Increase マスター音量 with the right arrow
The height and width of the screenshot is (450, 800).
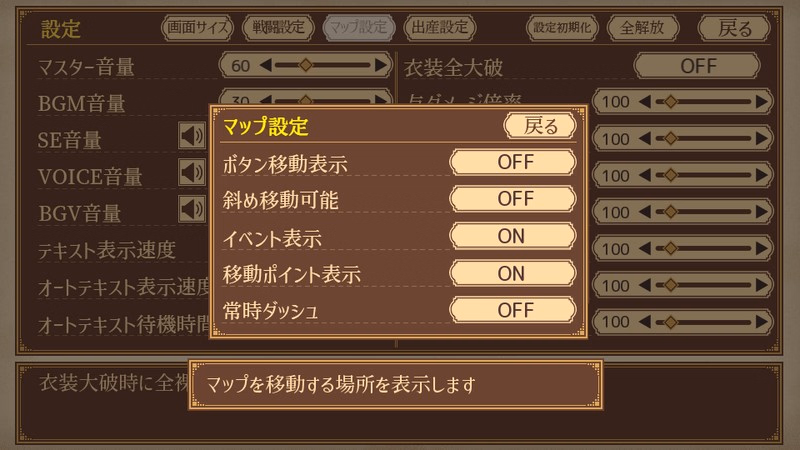381,65
